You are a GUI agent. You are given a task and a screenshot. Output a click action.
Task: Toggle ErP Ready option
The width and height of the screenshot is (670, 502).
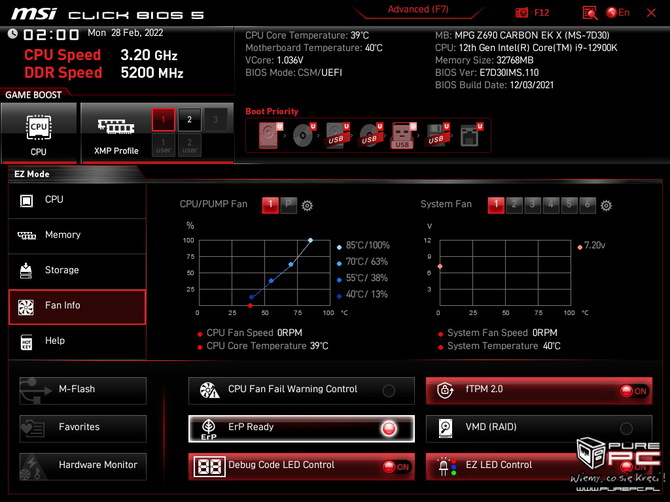pos(301,428)
